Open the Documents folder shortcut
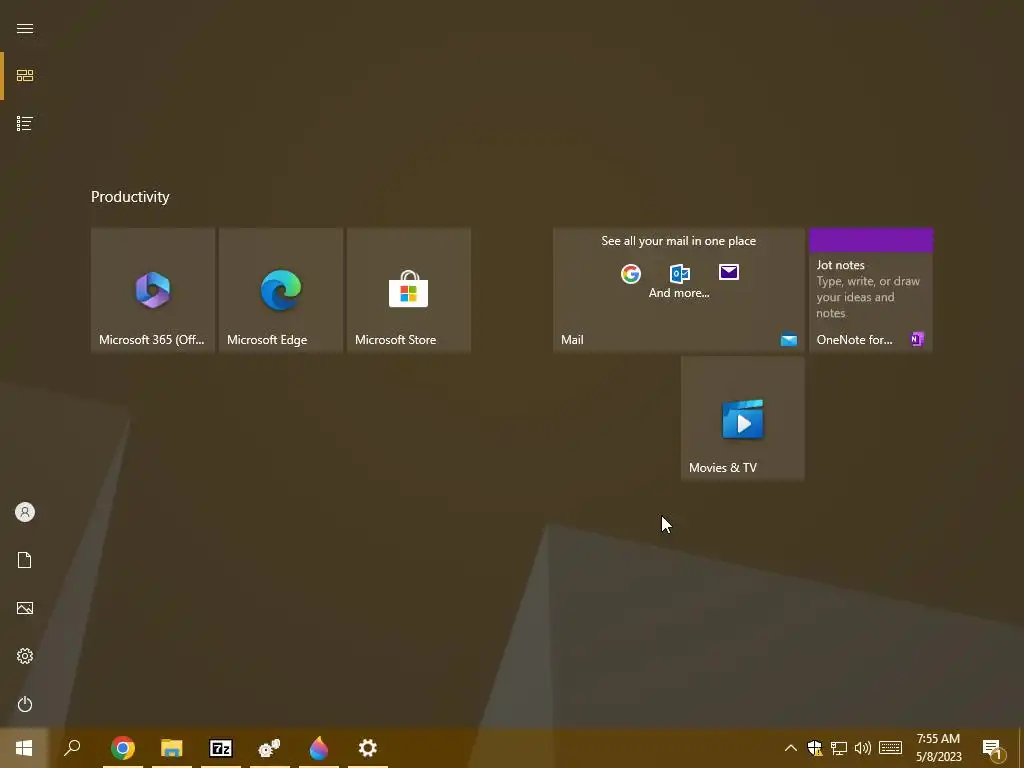This screenshot has width=1024, height=768. [x=25, y=560]
